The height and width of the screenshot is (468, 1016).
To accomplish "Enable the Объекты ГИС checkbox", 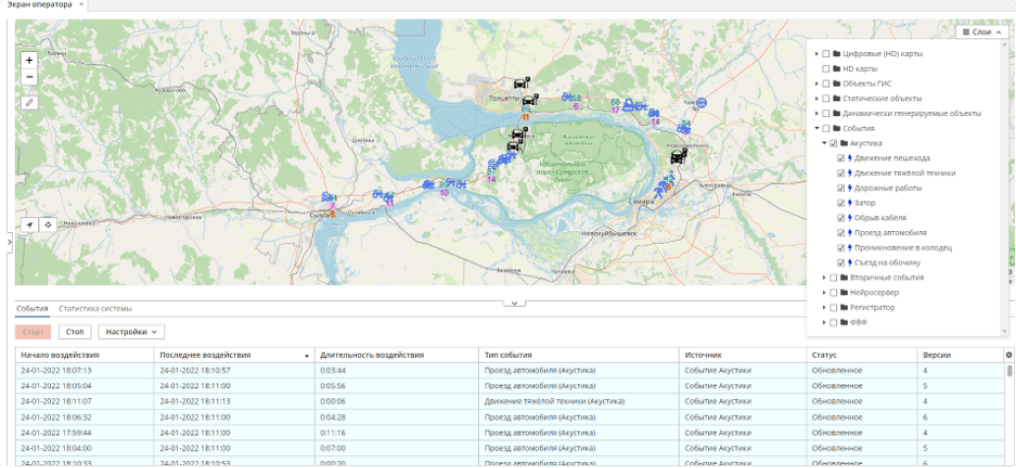I will coord(826,83).
